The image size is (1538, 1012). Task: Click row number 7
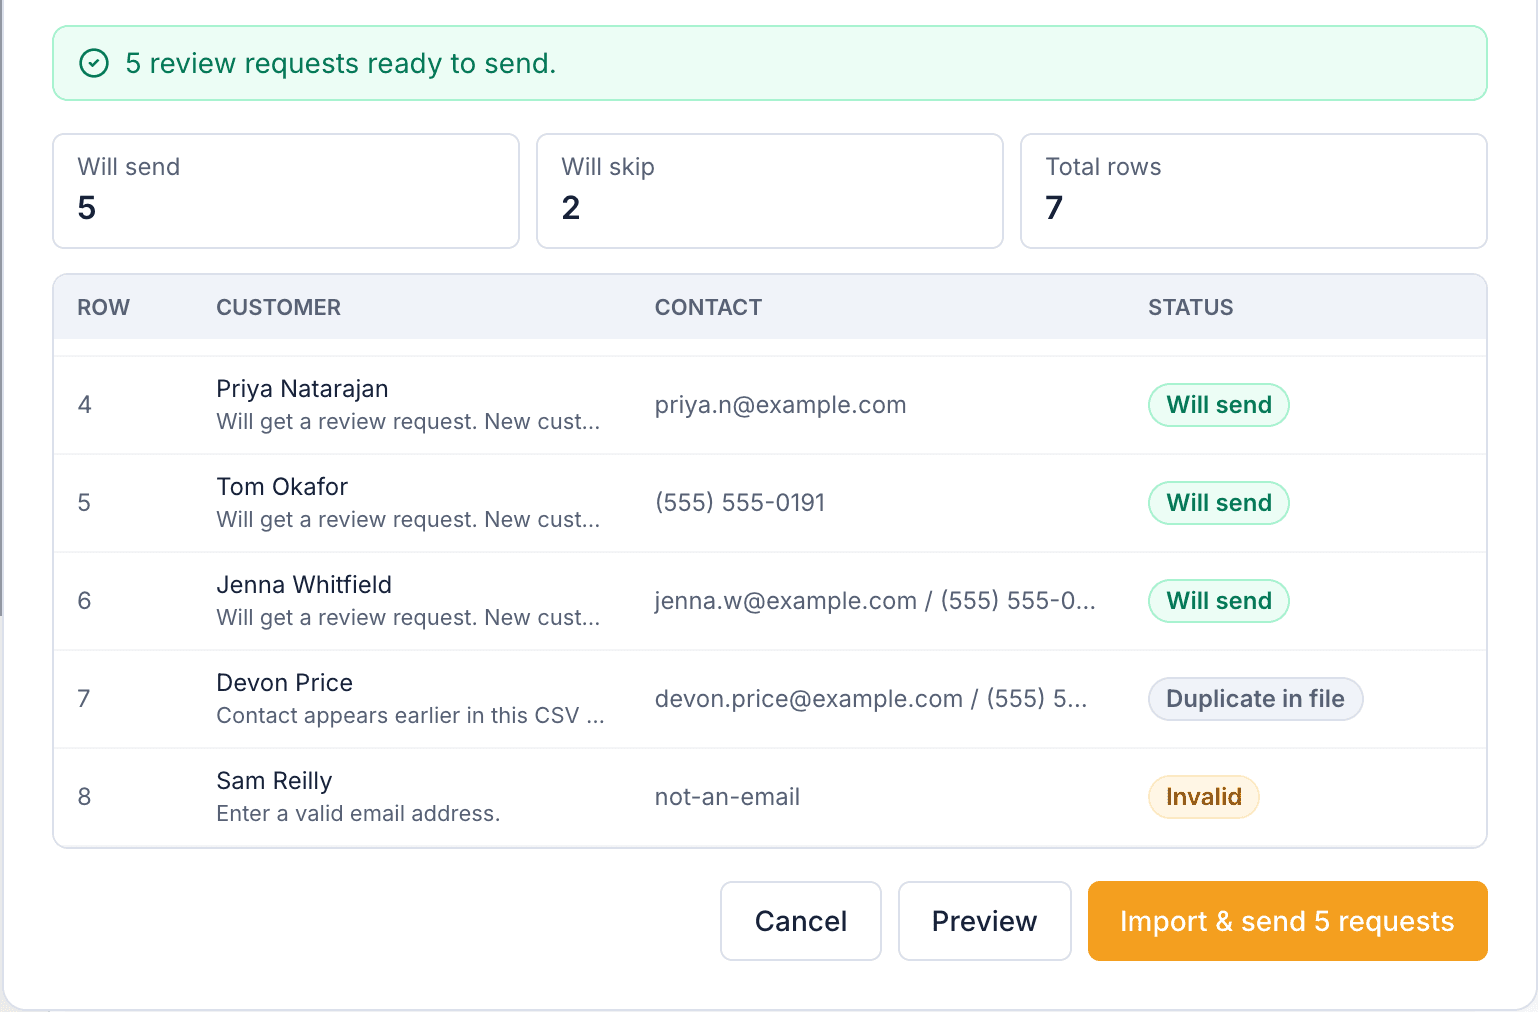coord(84,699)
